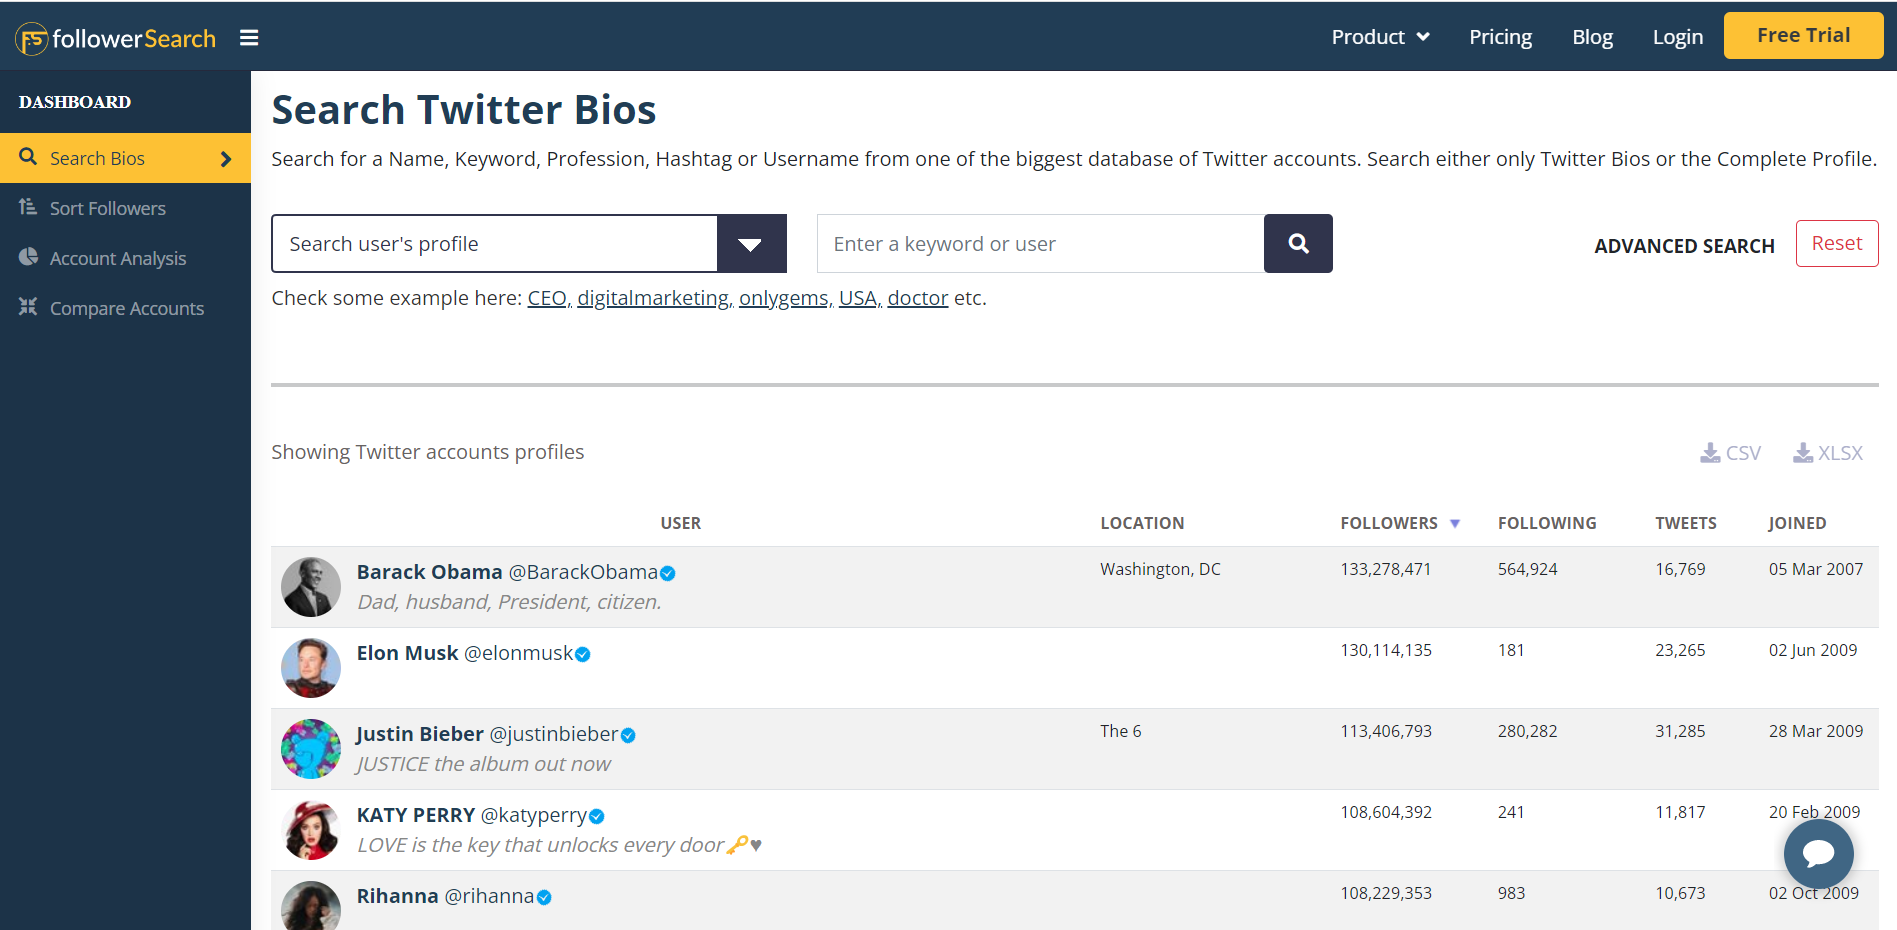Click the followerSearch logo
1897x930 pixels.
pos(116,39)
